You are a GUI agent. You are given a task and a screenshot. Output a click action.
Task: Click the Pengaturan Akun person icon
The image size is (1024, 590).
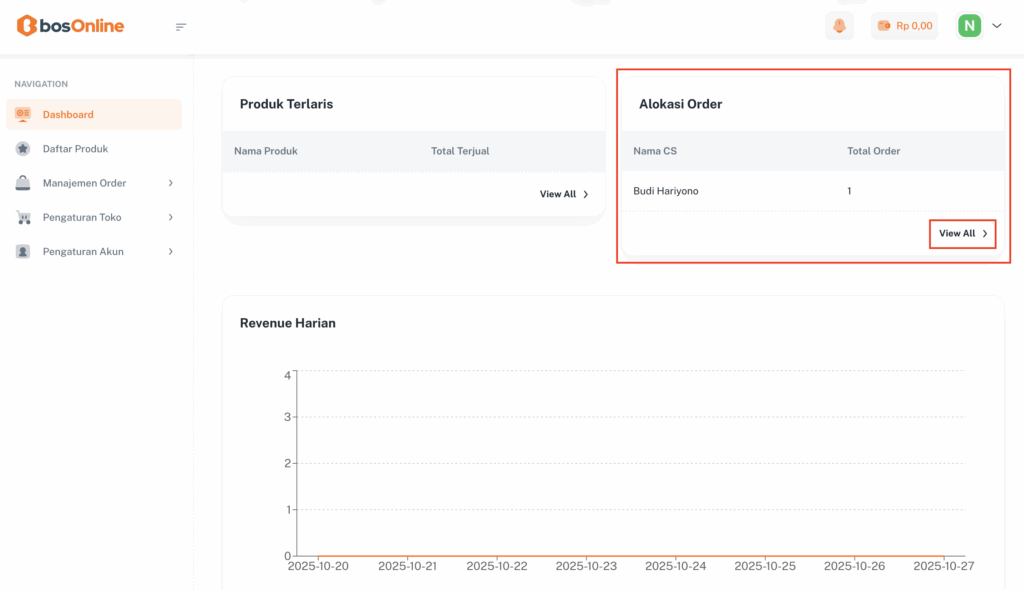tap(23, 252)
